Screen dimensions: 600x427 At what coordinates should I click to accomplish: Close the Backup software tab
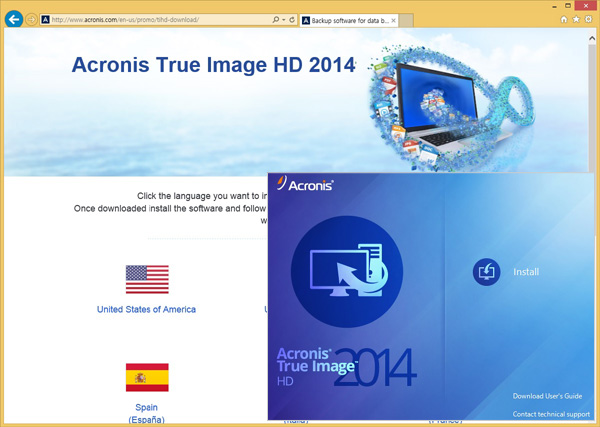(x=393, y=21)
